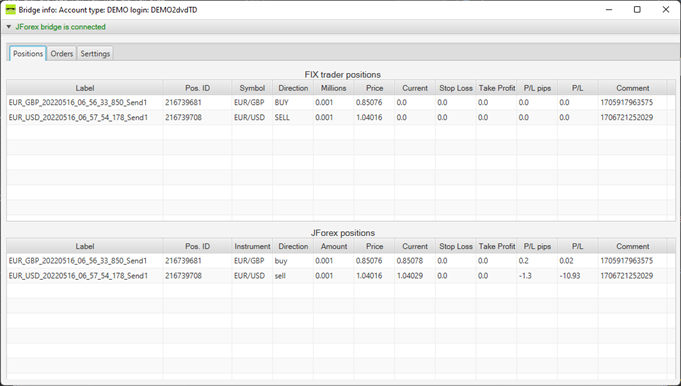Sort FIX trader positions by Price header
681x386 pixels.
[374, 88]
